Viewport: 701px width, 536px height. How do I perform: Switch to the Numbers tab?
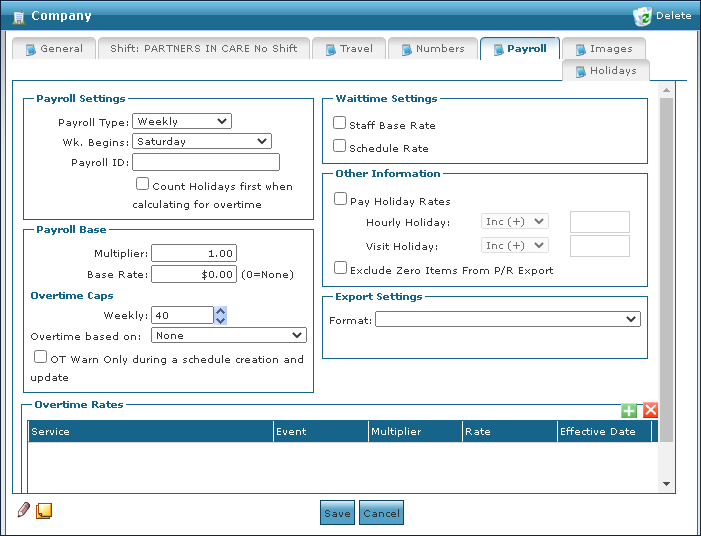(433, 48)
